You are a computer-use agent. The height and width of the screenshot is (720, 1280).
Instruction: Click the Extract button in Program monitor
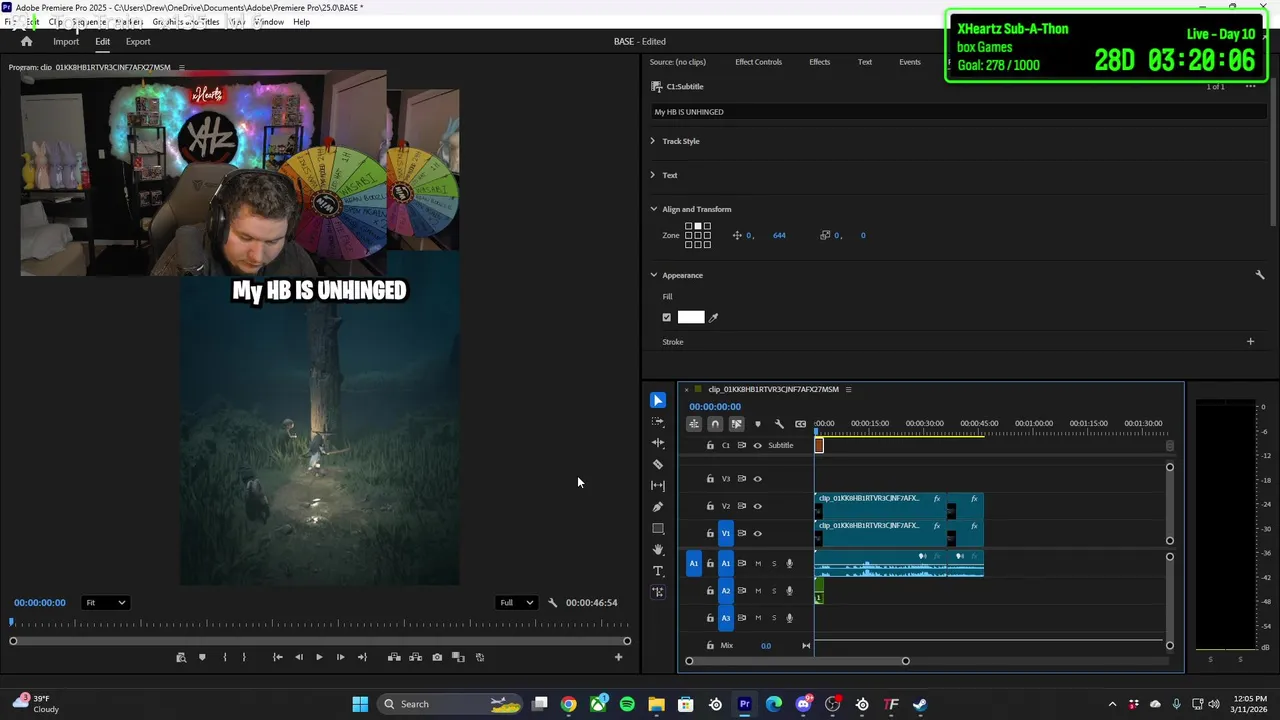[x=415, y=657]
